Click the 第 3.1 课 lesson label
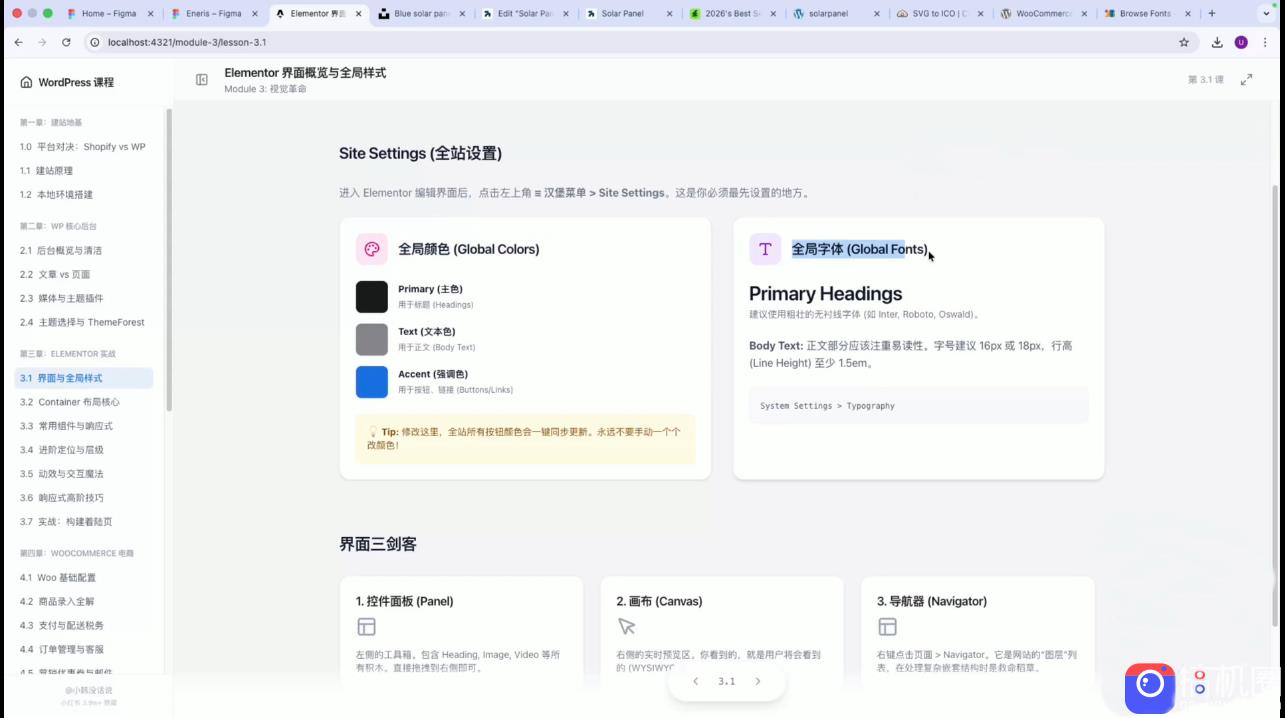The image size is (1285, 718). point(1205,80)
